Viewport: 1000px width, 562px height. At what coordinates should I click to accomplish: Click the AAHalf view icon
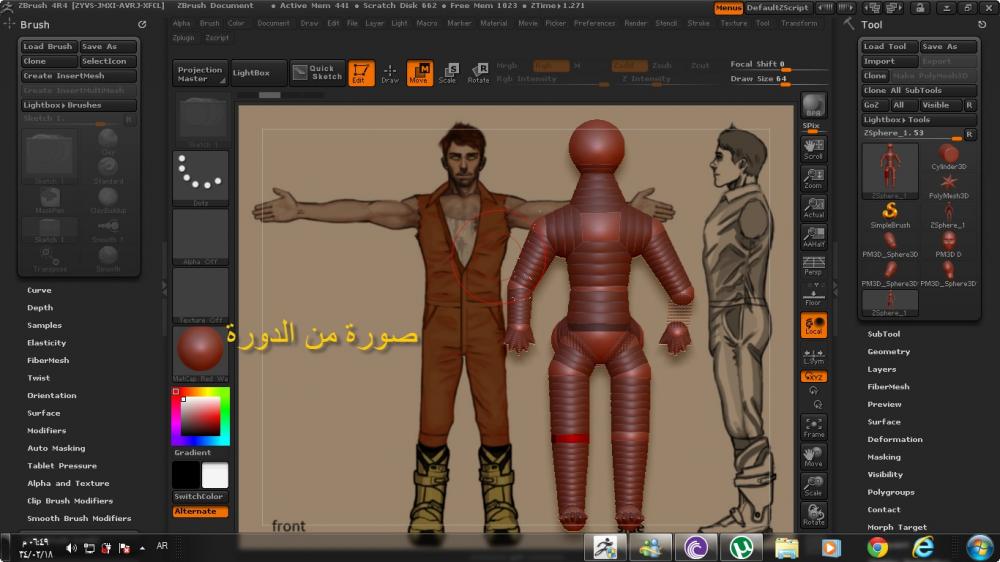click(813, 236)
